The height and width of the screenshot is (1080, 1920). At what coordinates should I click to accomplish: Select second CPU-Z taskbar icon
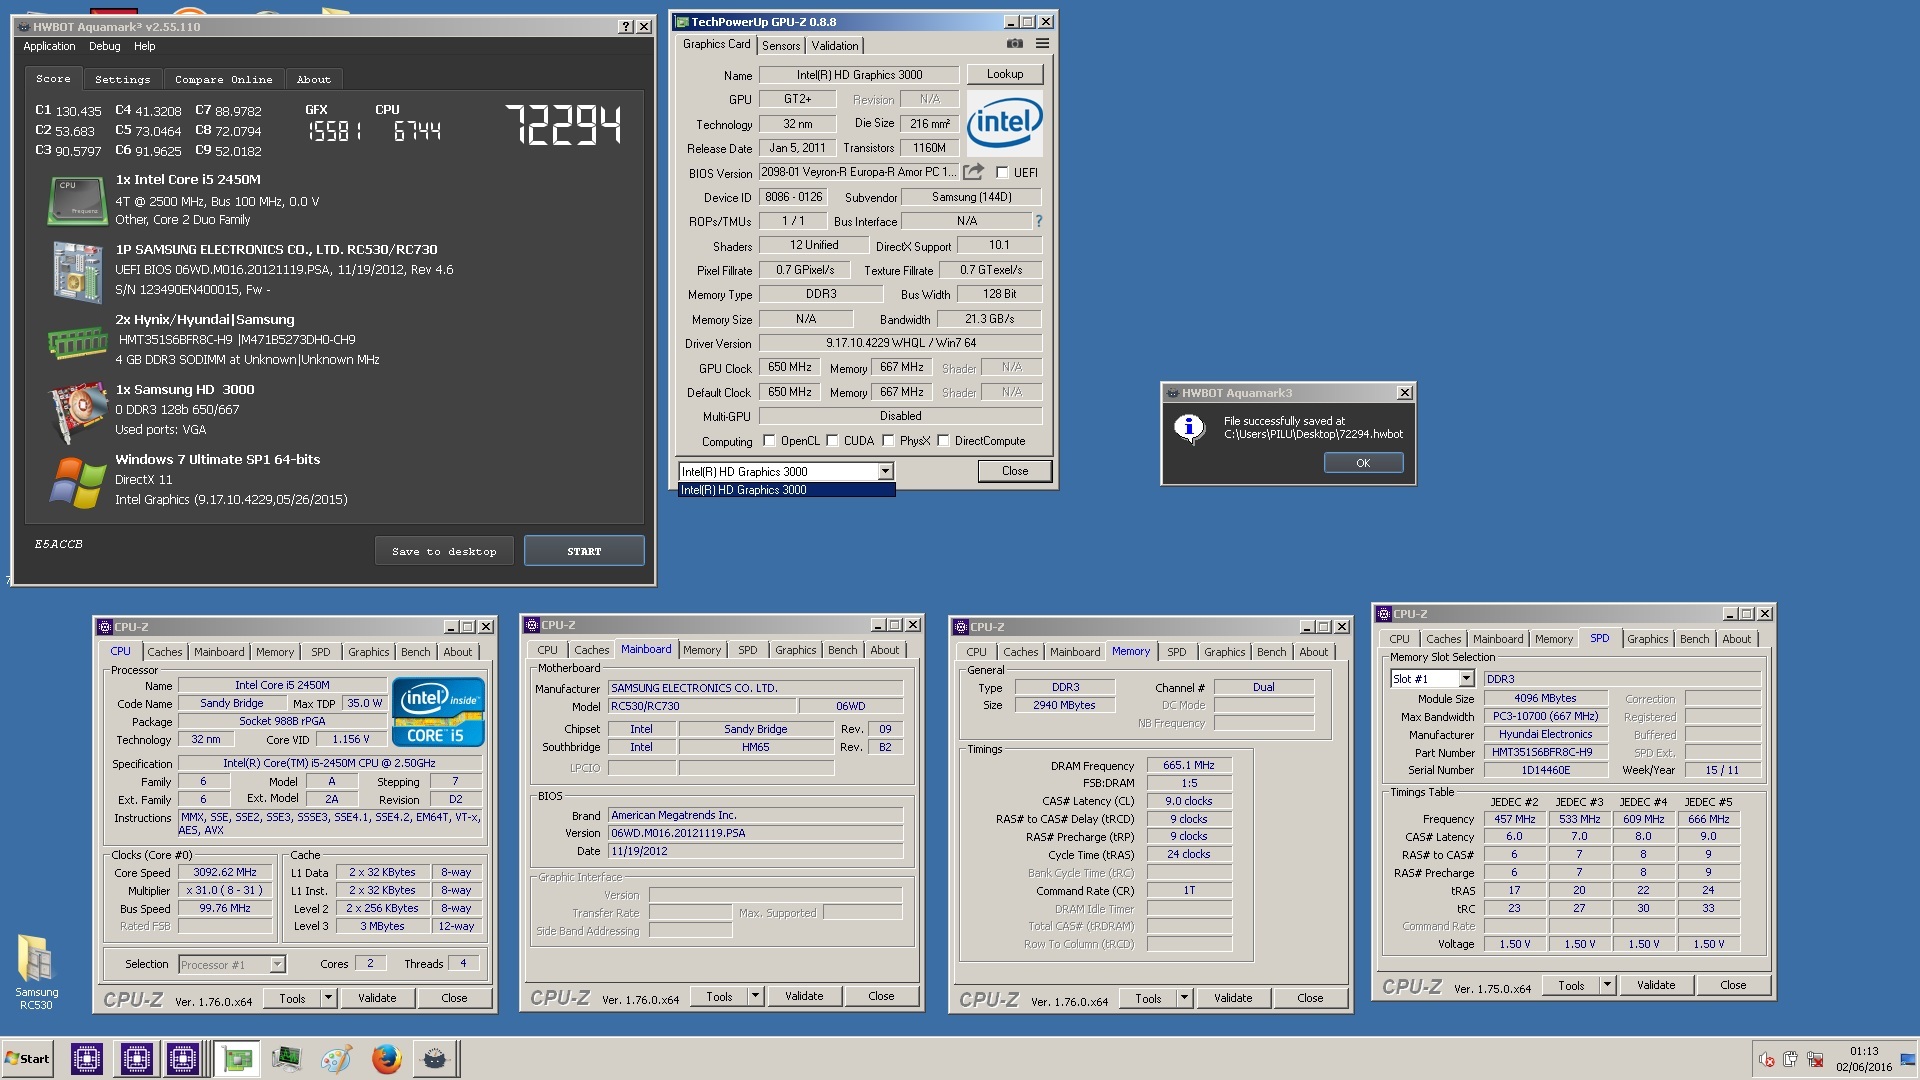click(136, 1058)
